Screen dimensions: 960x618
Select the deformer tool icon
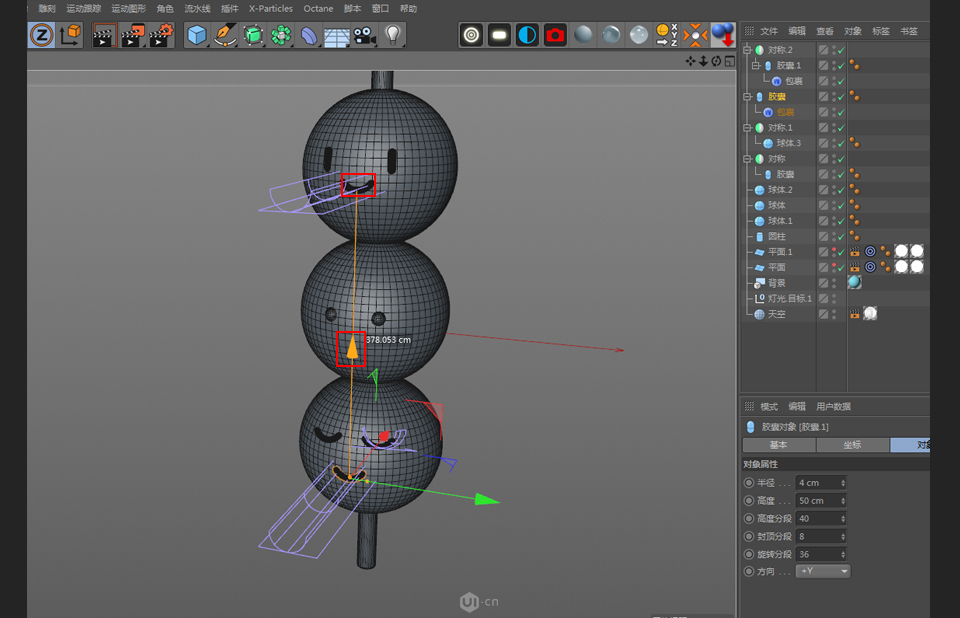[x=311, y=35]
